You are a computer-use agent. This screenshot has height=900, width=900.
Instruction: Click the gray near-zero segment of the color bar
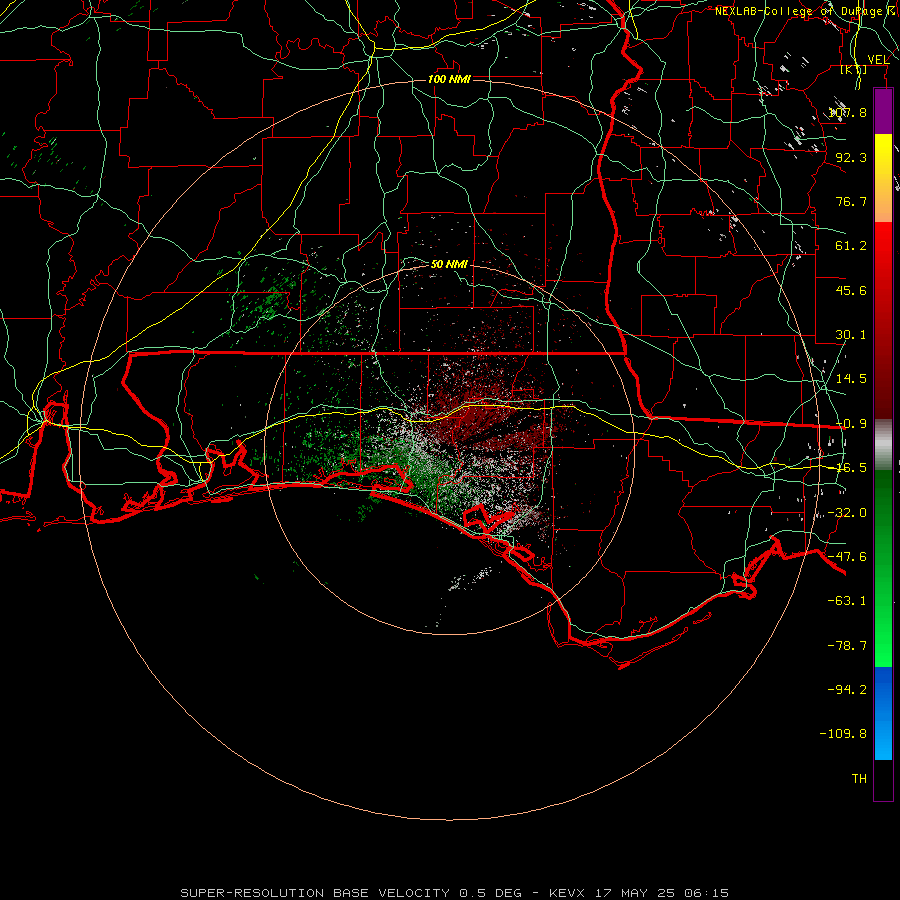tap(883, 445)
